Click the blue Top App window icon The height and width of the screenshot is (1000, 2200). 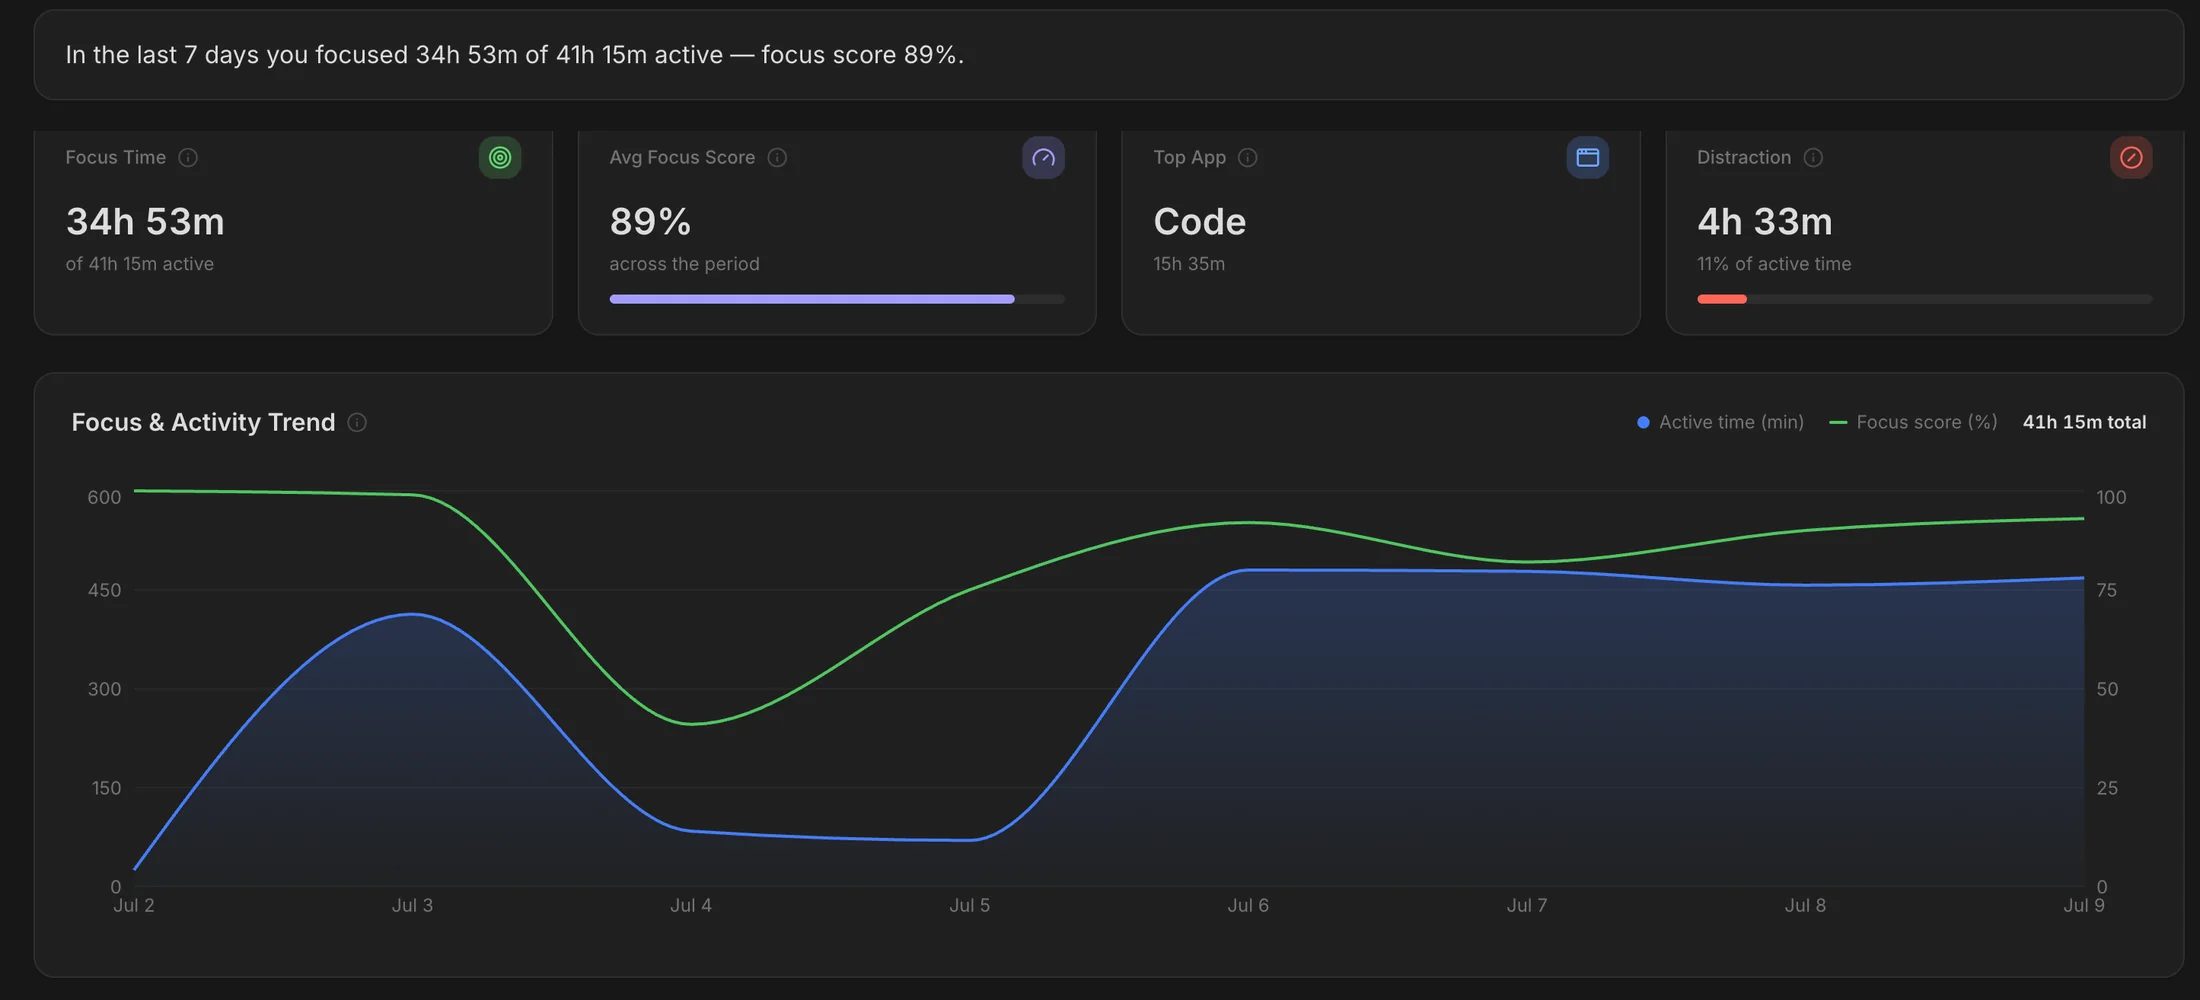1587,158
